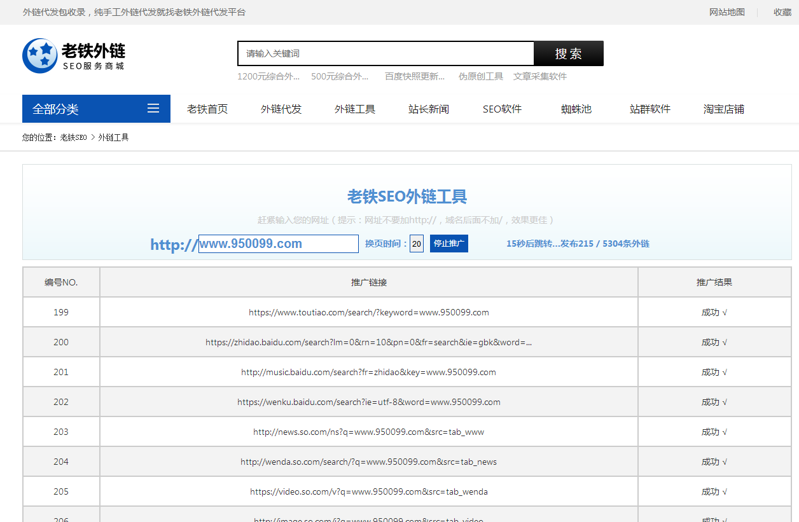799x522 pixels.
Task: Click the 成功 √ result in row 199
Action: point(714,312)
